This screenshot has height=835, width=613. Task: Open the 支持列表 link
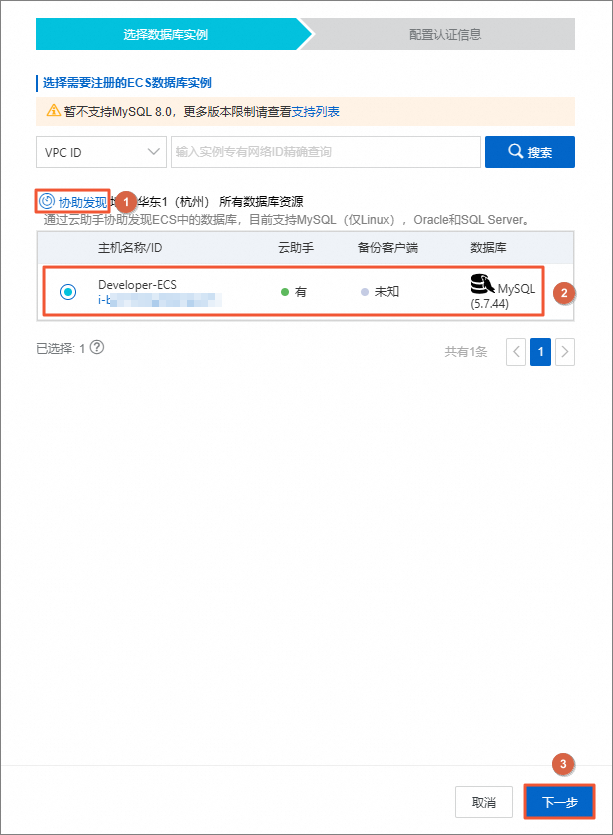(x=316, y=111)
